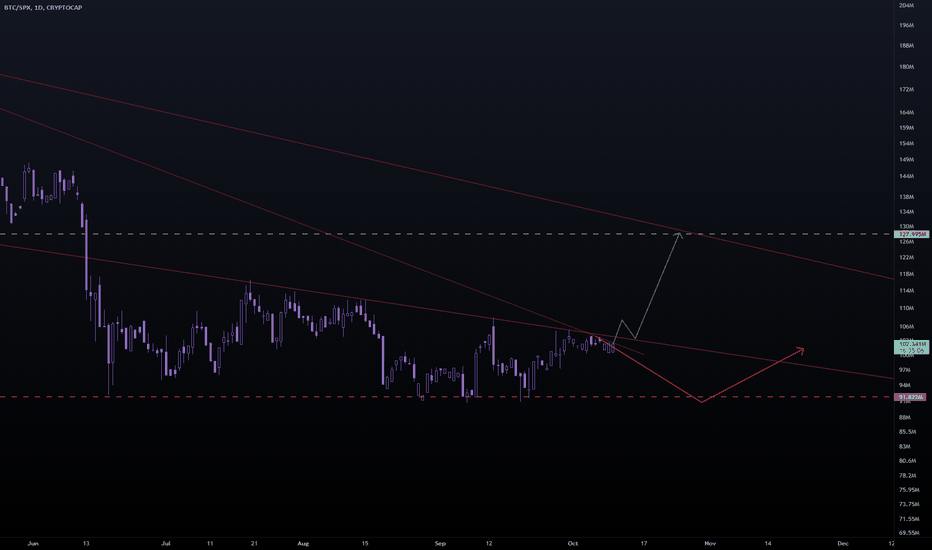
Task: Click the 106M price axis label
Action: click(906, 327)
